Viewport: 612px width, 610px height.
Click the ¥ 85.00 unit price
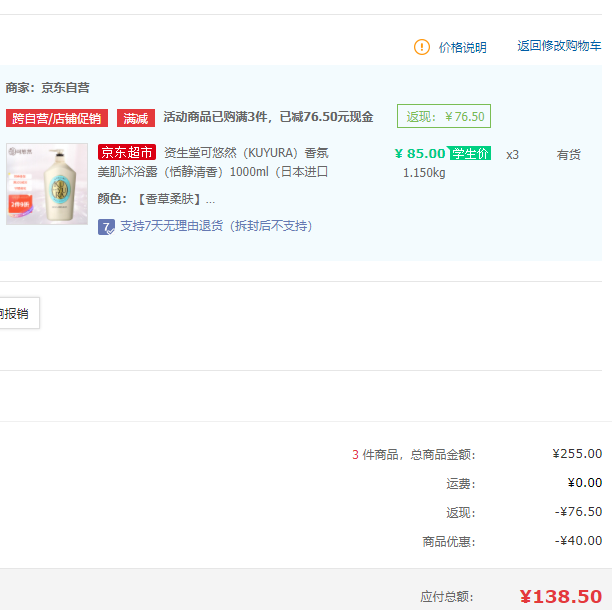pyautogui.click(x=420, y=154)
